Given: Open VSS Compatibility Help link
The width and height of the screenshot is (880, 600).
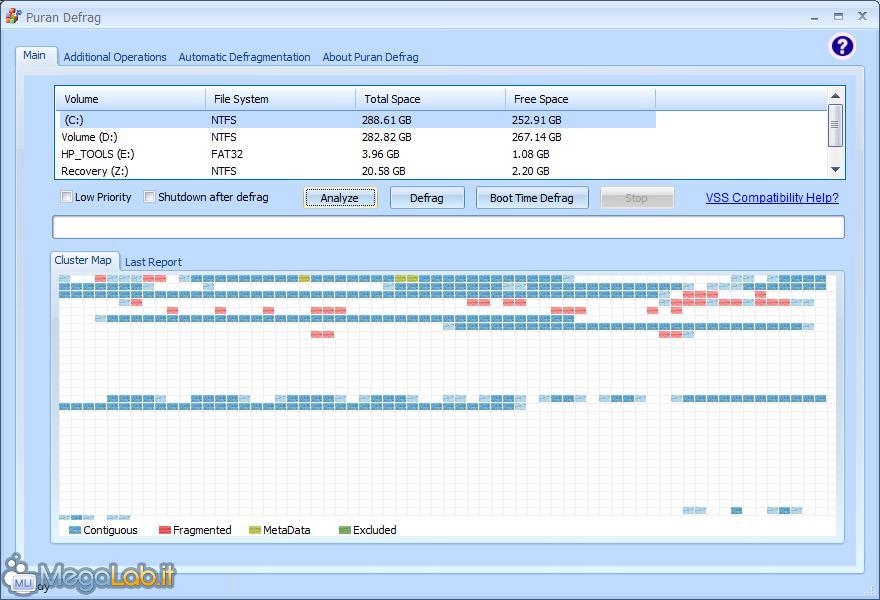Looking at the screenshot, I should click(772, 198).
